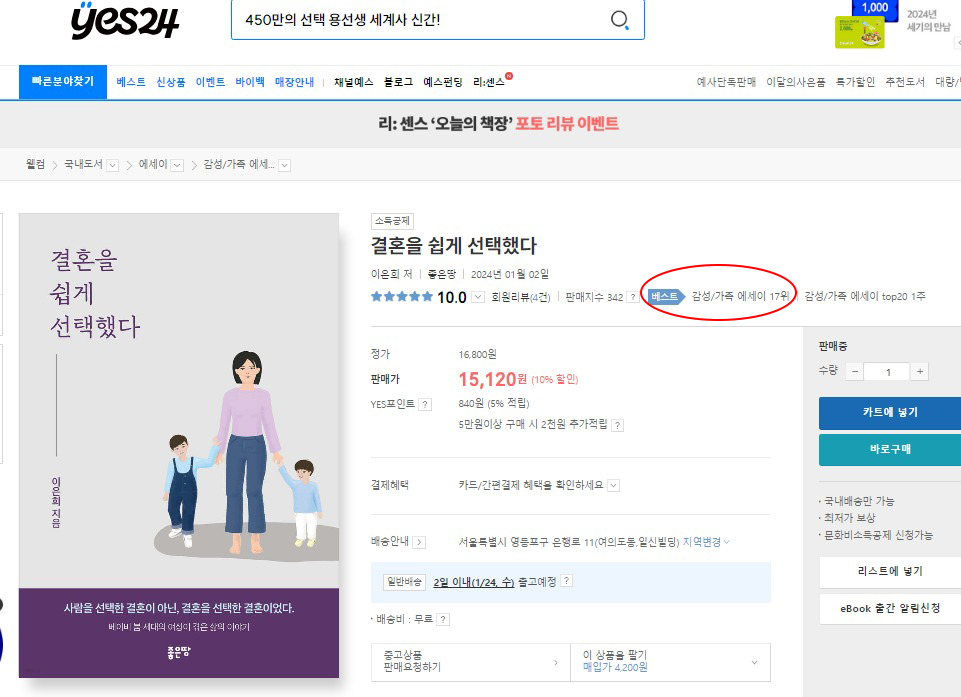
Task: Expand the rating 10.0 dropdown arrow
Action: pos(478,297)
